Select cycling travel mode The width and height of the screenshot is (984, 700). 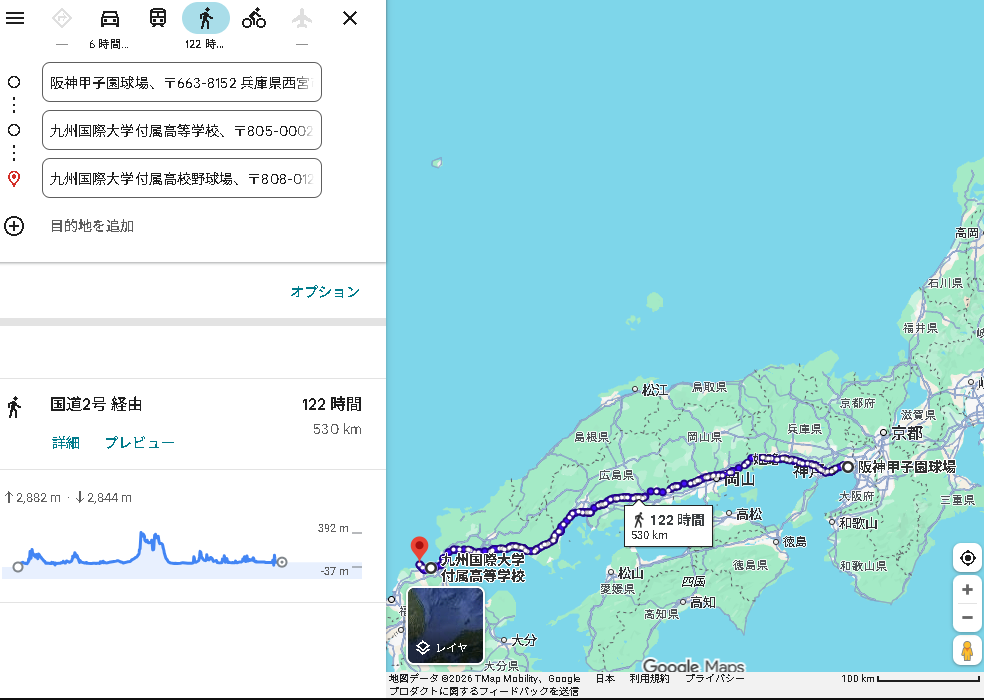(x=254, y=18)
